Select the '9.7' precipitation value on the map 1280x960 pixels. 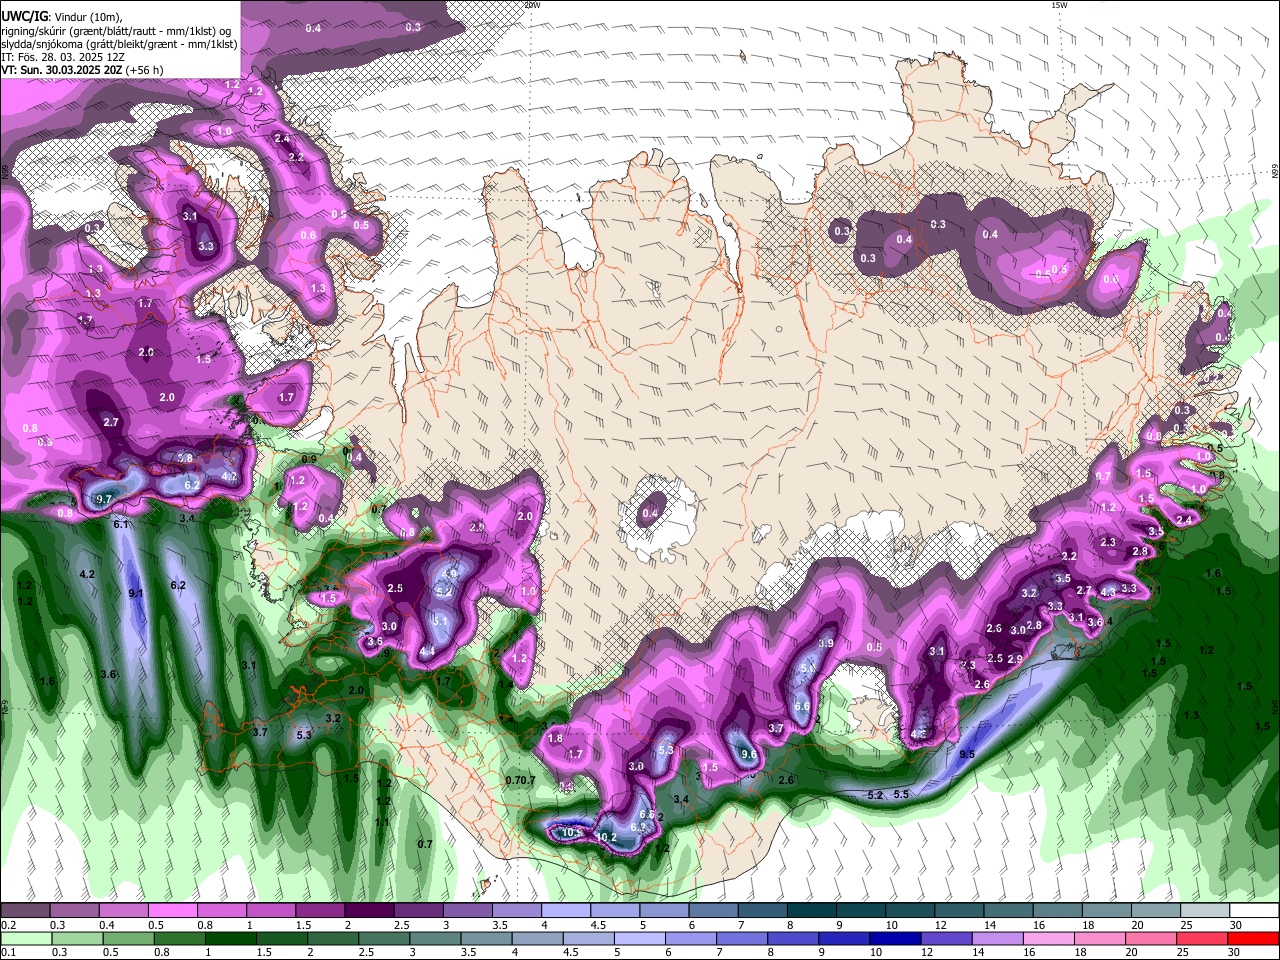104,499
